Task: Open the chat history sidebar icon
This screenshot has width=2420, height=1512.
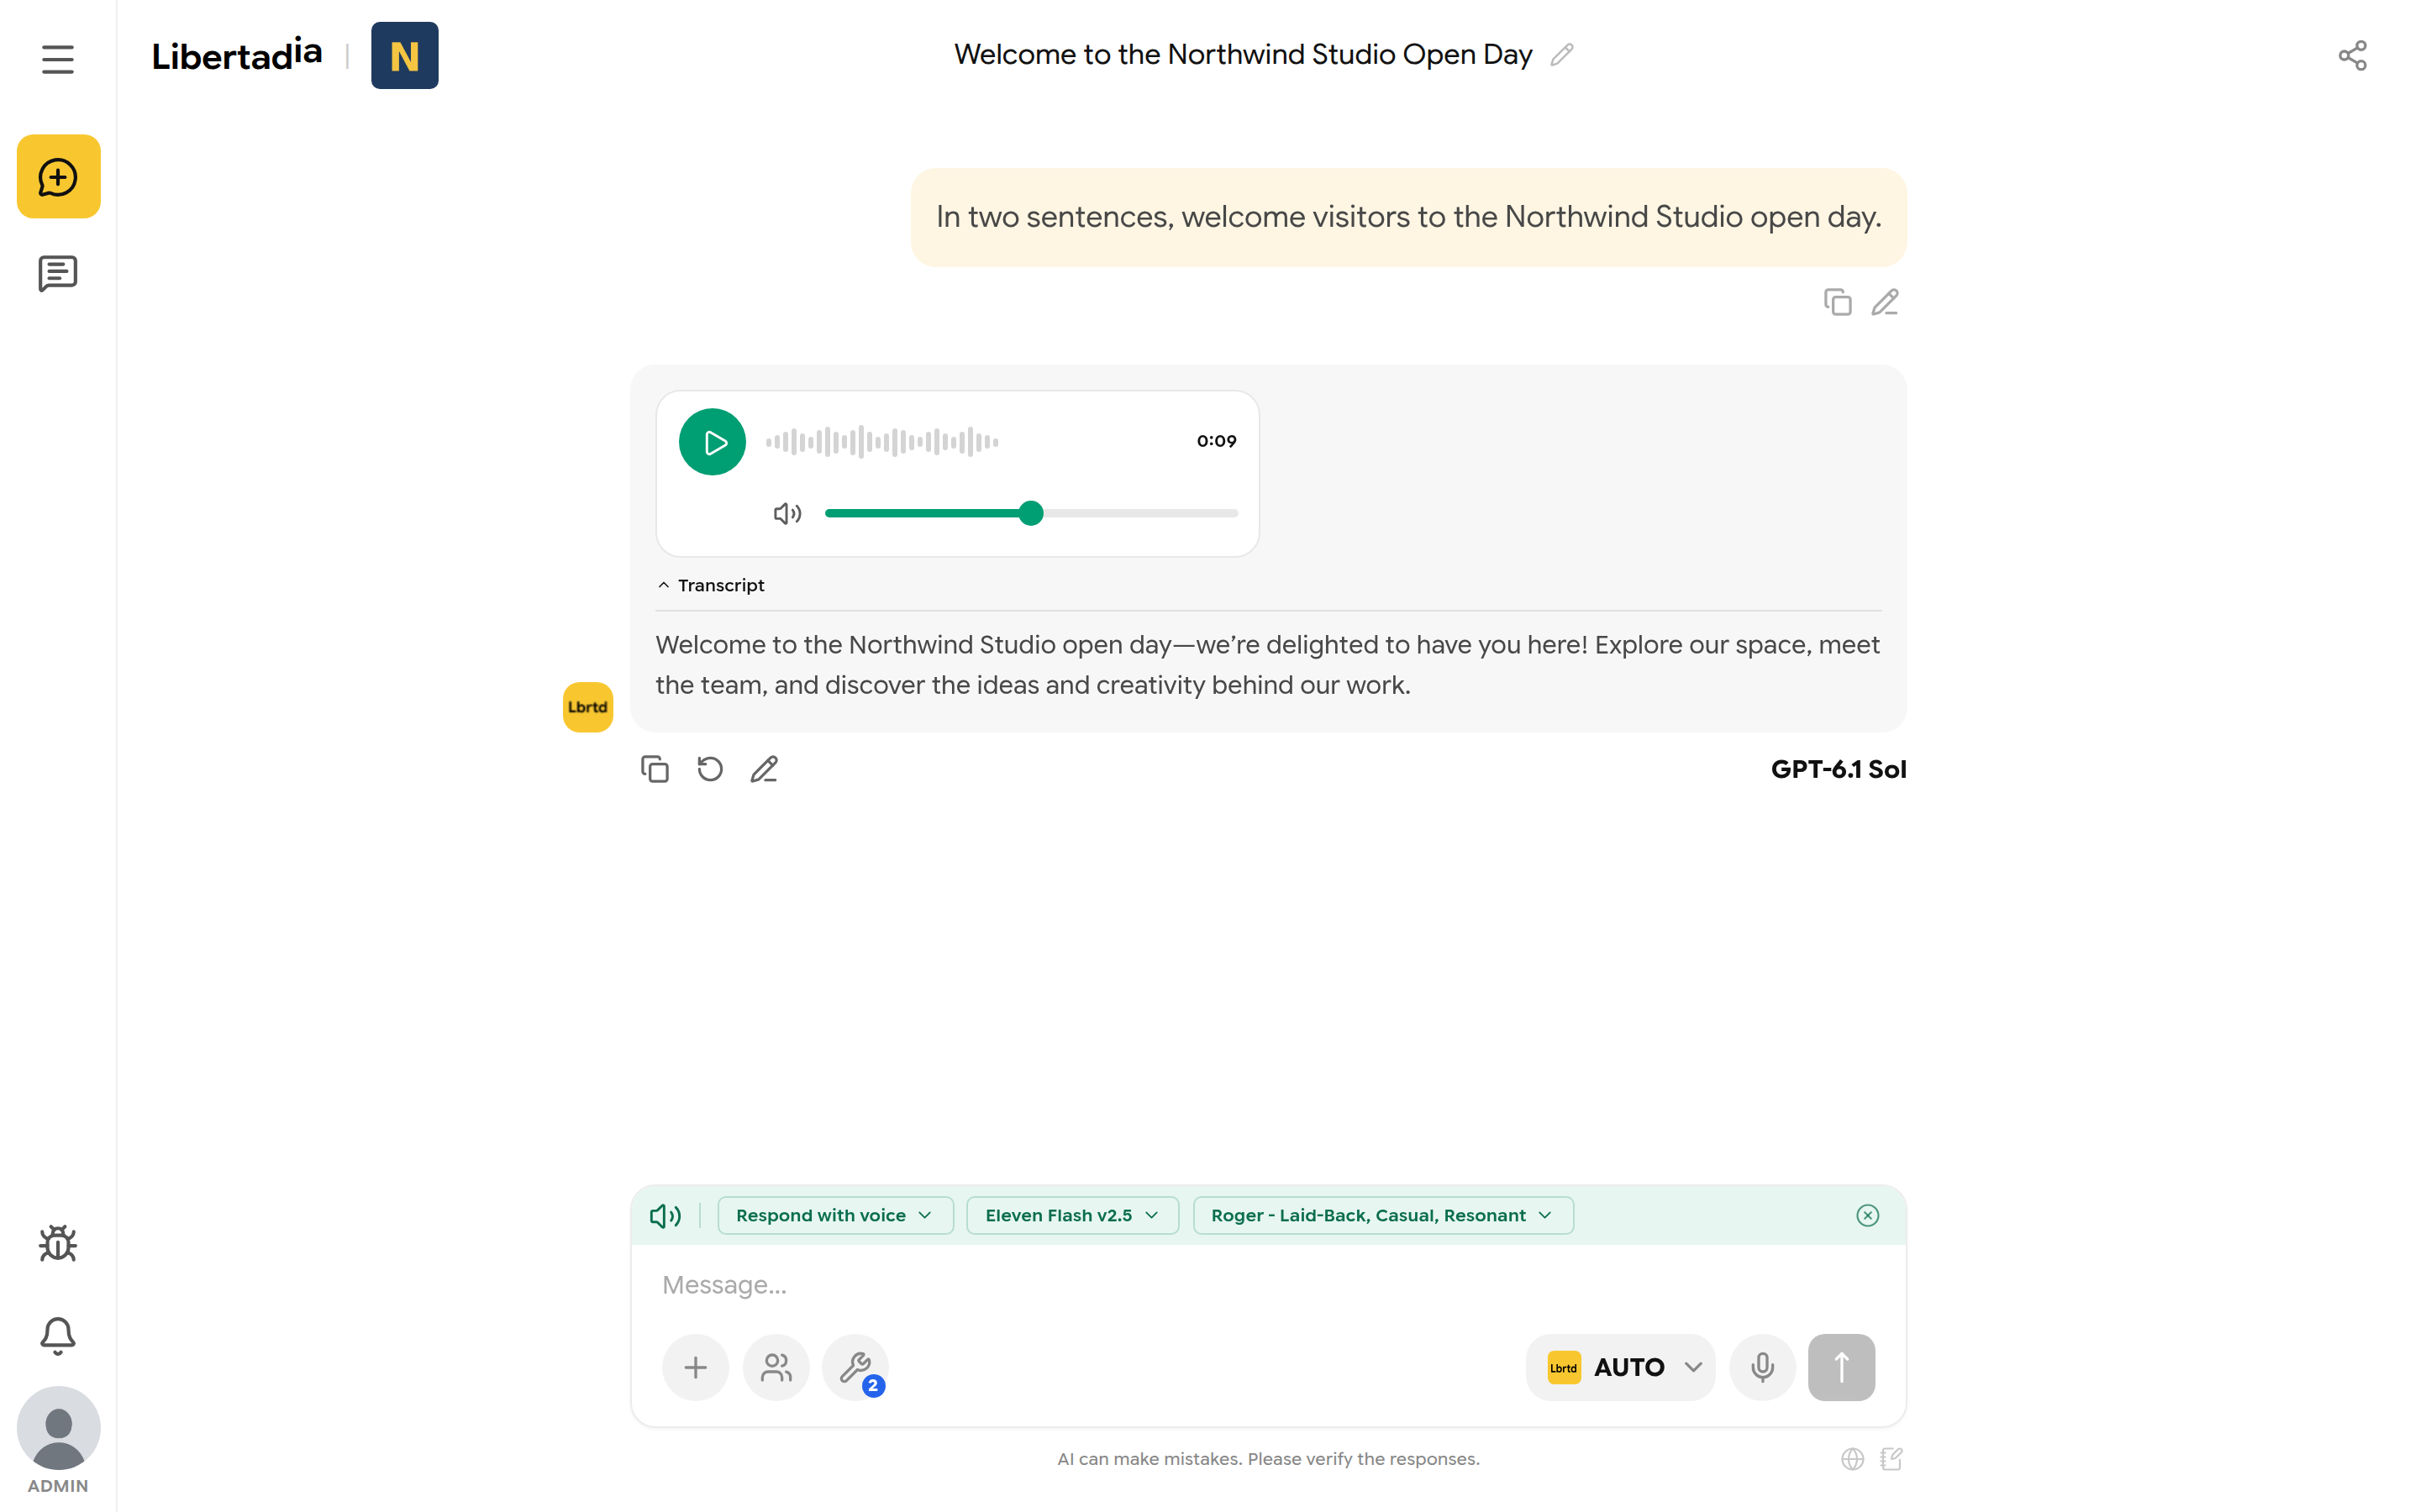Action: [x=58, y=273]
